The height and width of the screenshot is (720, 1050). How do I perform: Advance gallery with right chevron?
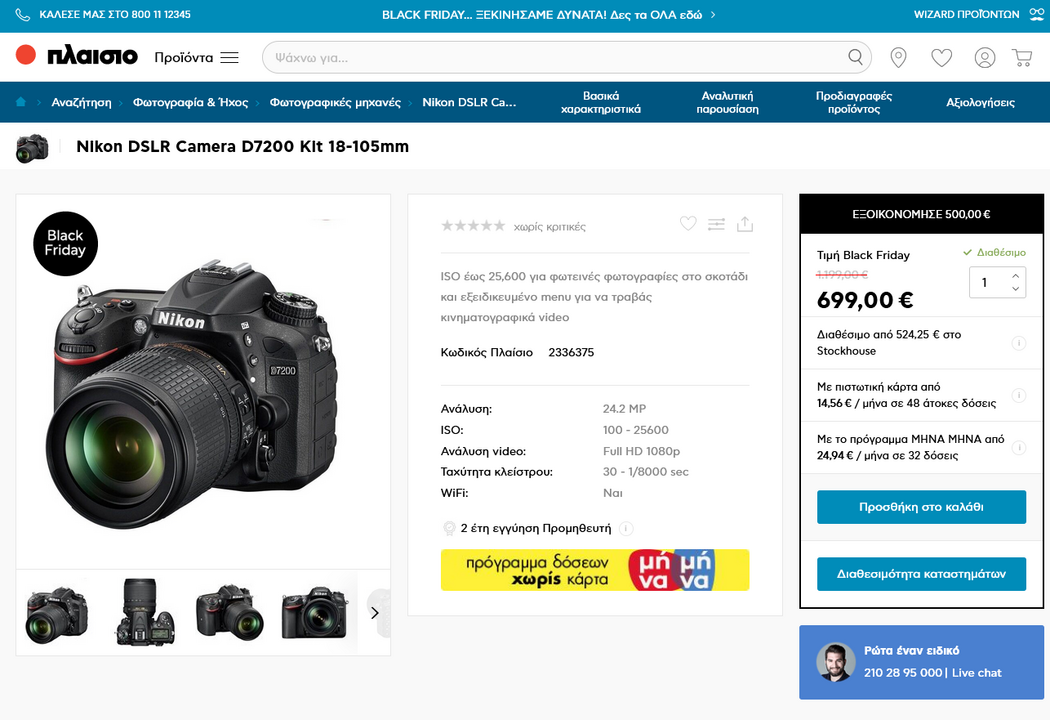[x=375, y=613]
